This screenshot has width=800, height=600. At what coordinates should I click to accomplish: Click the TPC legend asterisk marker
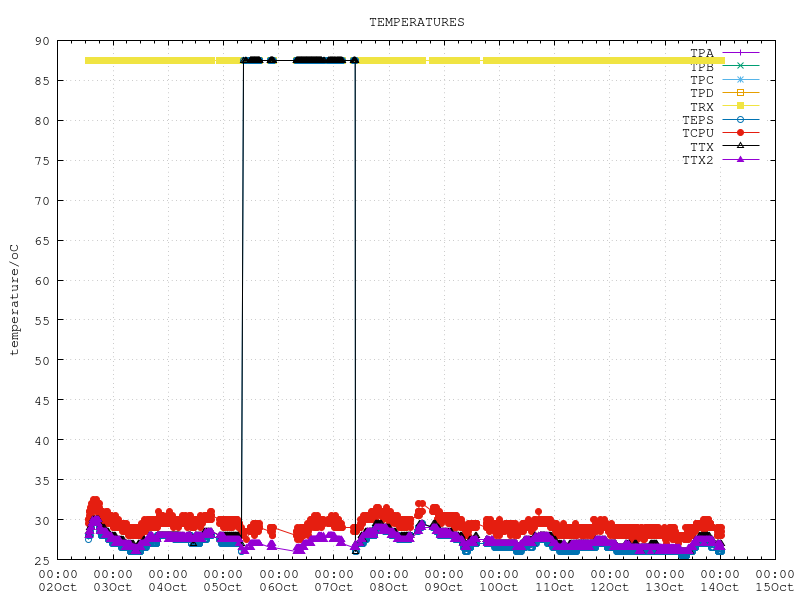point(740,79)
